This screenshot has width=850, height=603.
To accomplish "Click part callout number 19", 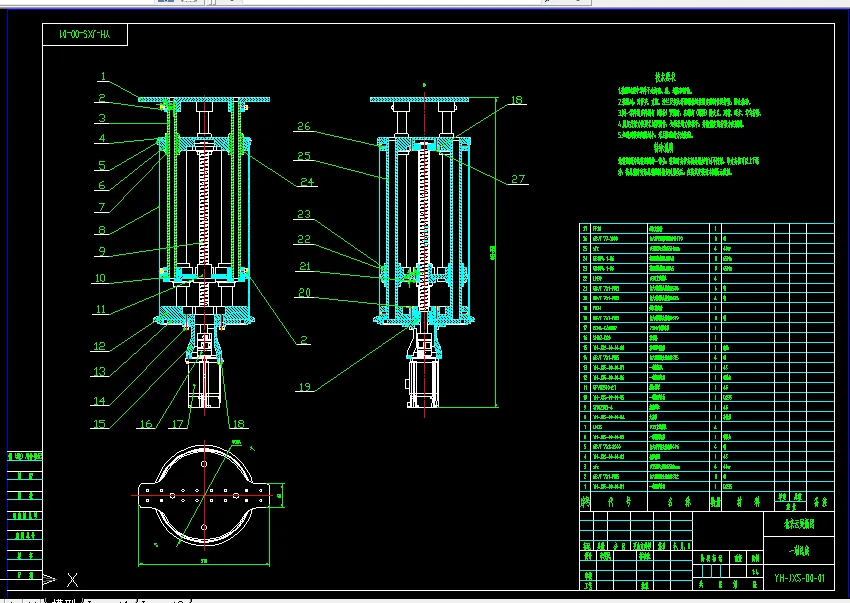I will coord(304,387).
